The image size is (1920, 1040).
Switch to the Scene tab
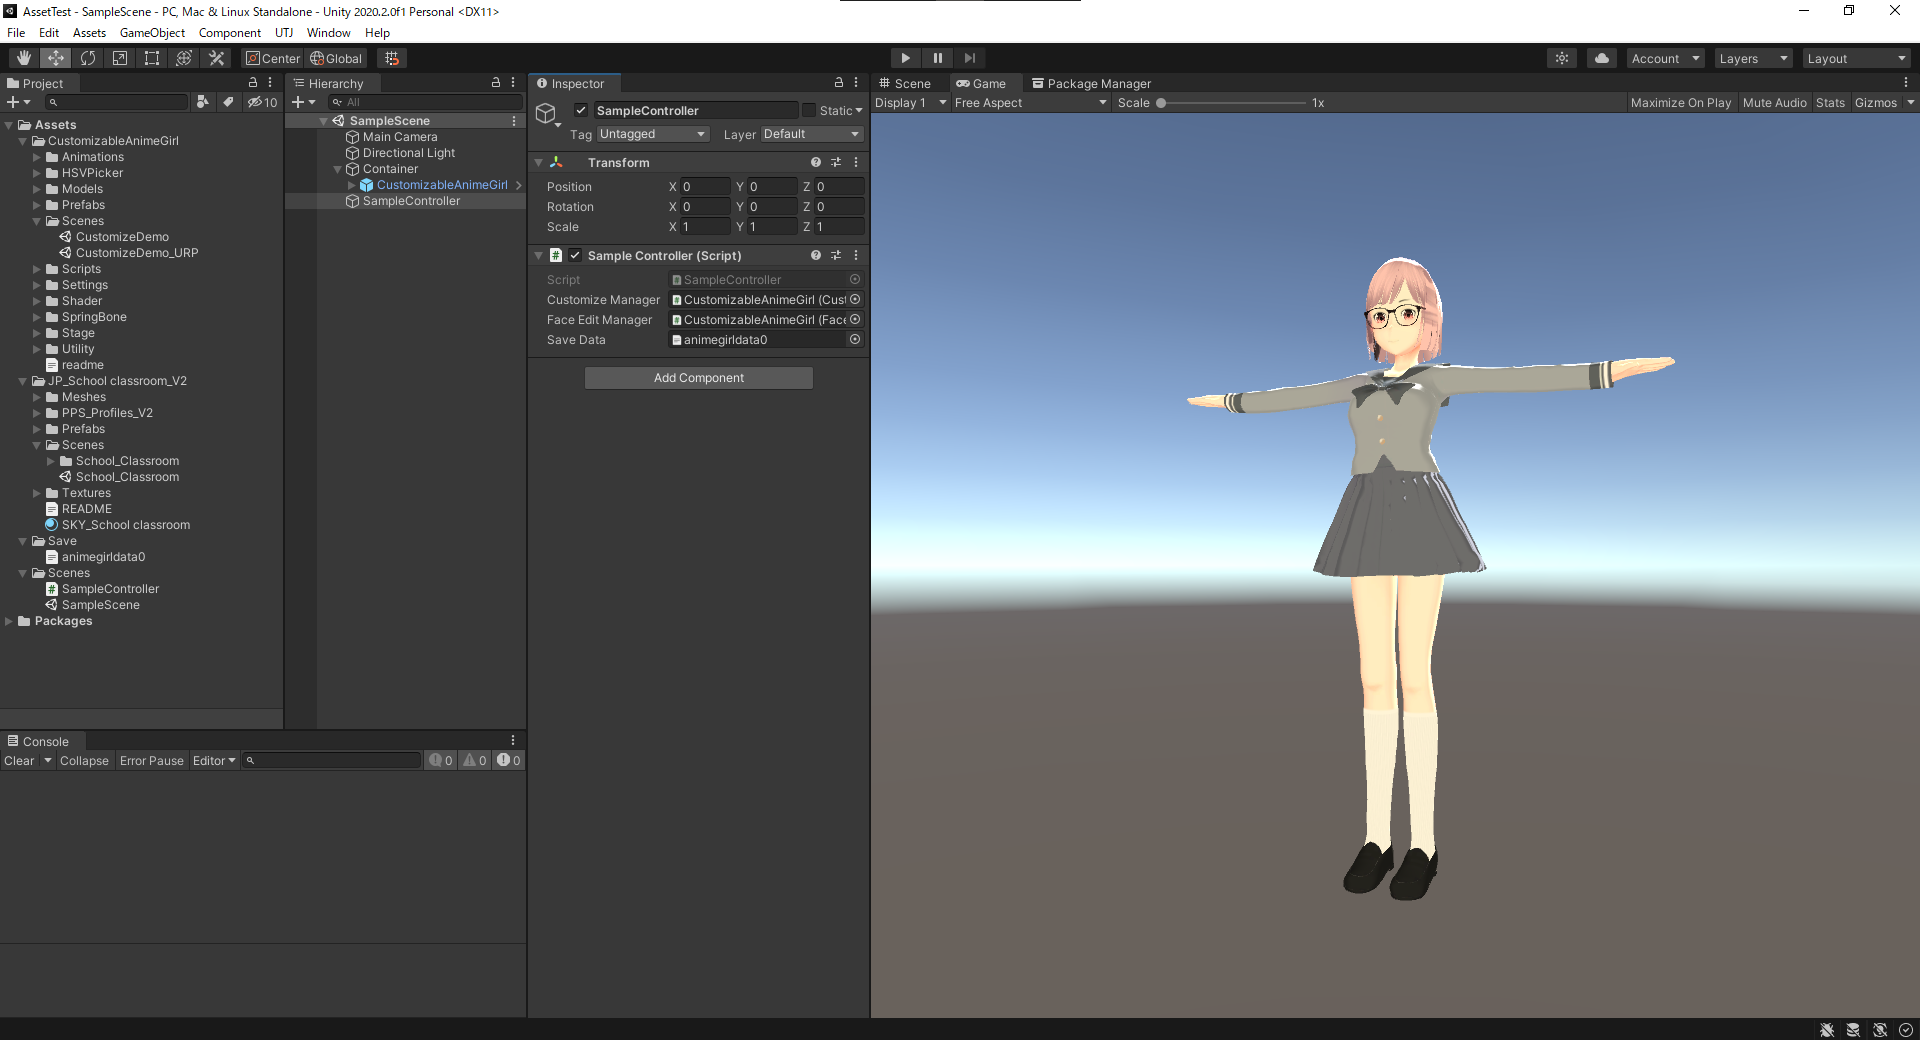[x=905, y=83]
